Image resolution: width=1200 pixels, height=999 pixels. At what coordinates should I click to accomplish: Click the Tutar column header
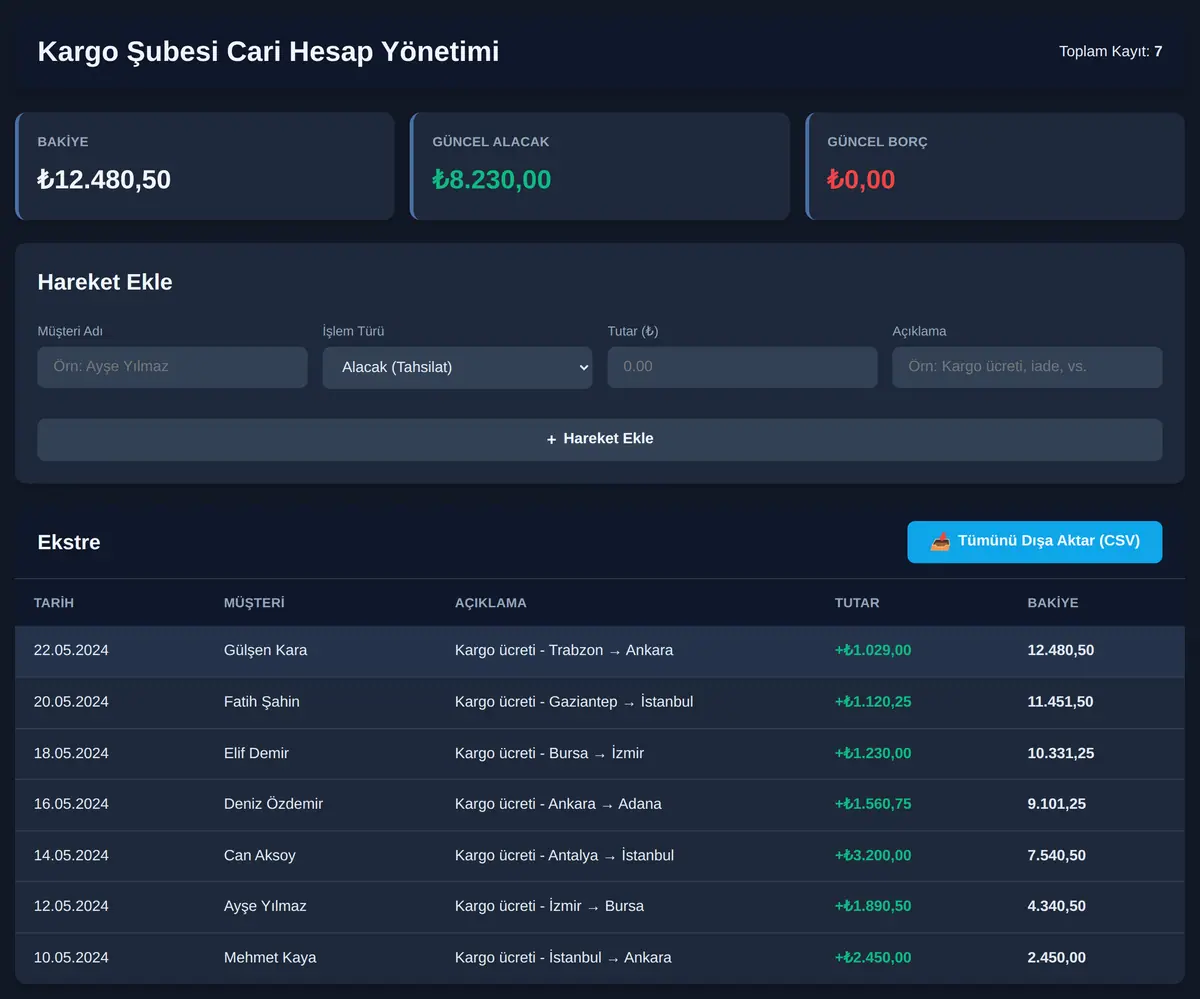click(x=857, y=603)
